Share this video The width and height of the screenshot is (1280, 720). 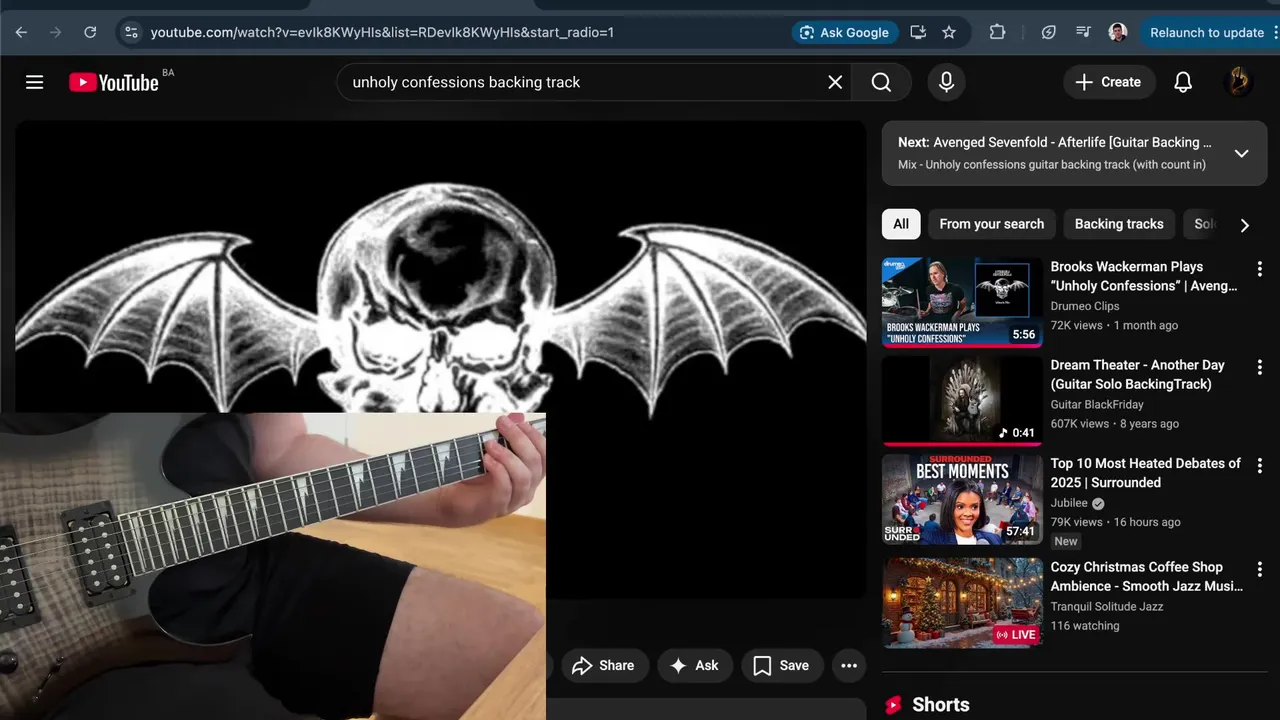click(604, 665)
